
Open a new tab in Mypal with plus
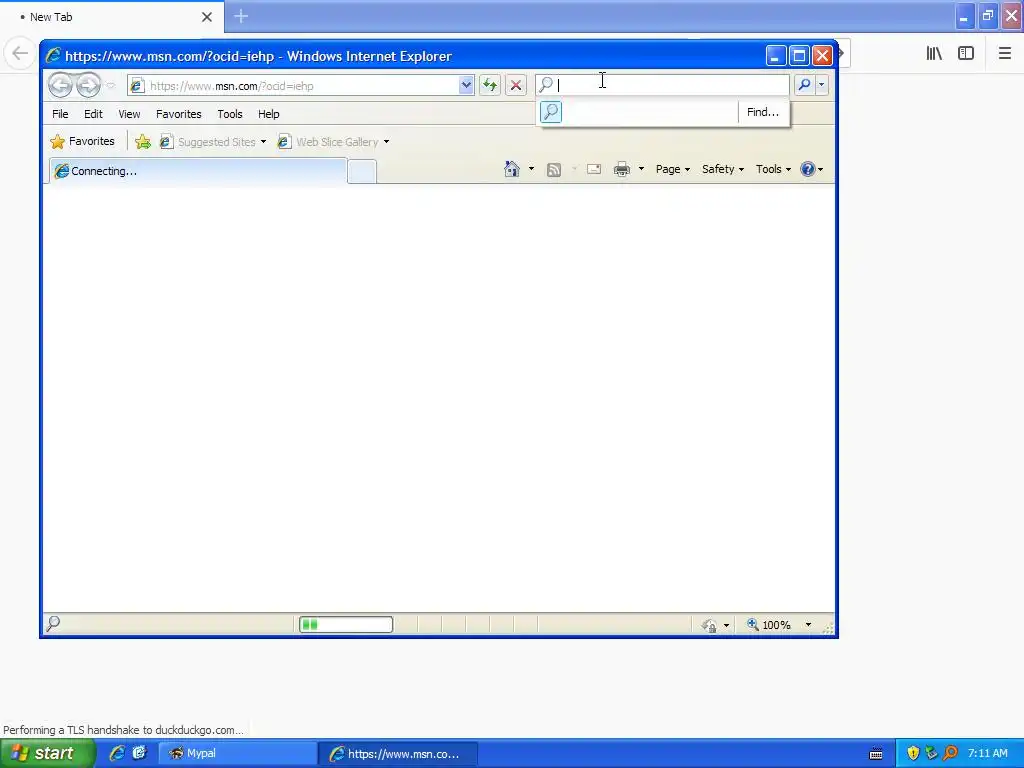[x=241, y=16]
